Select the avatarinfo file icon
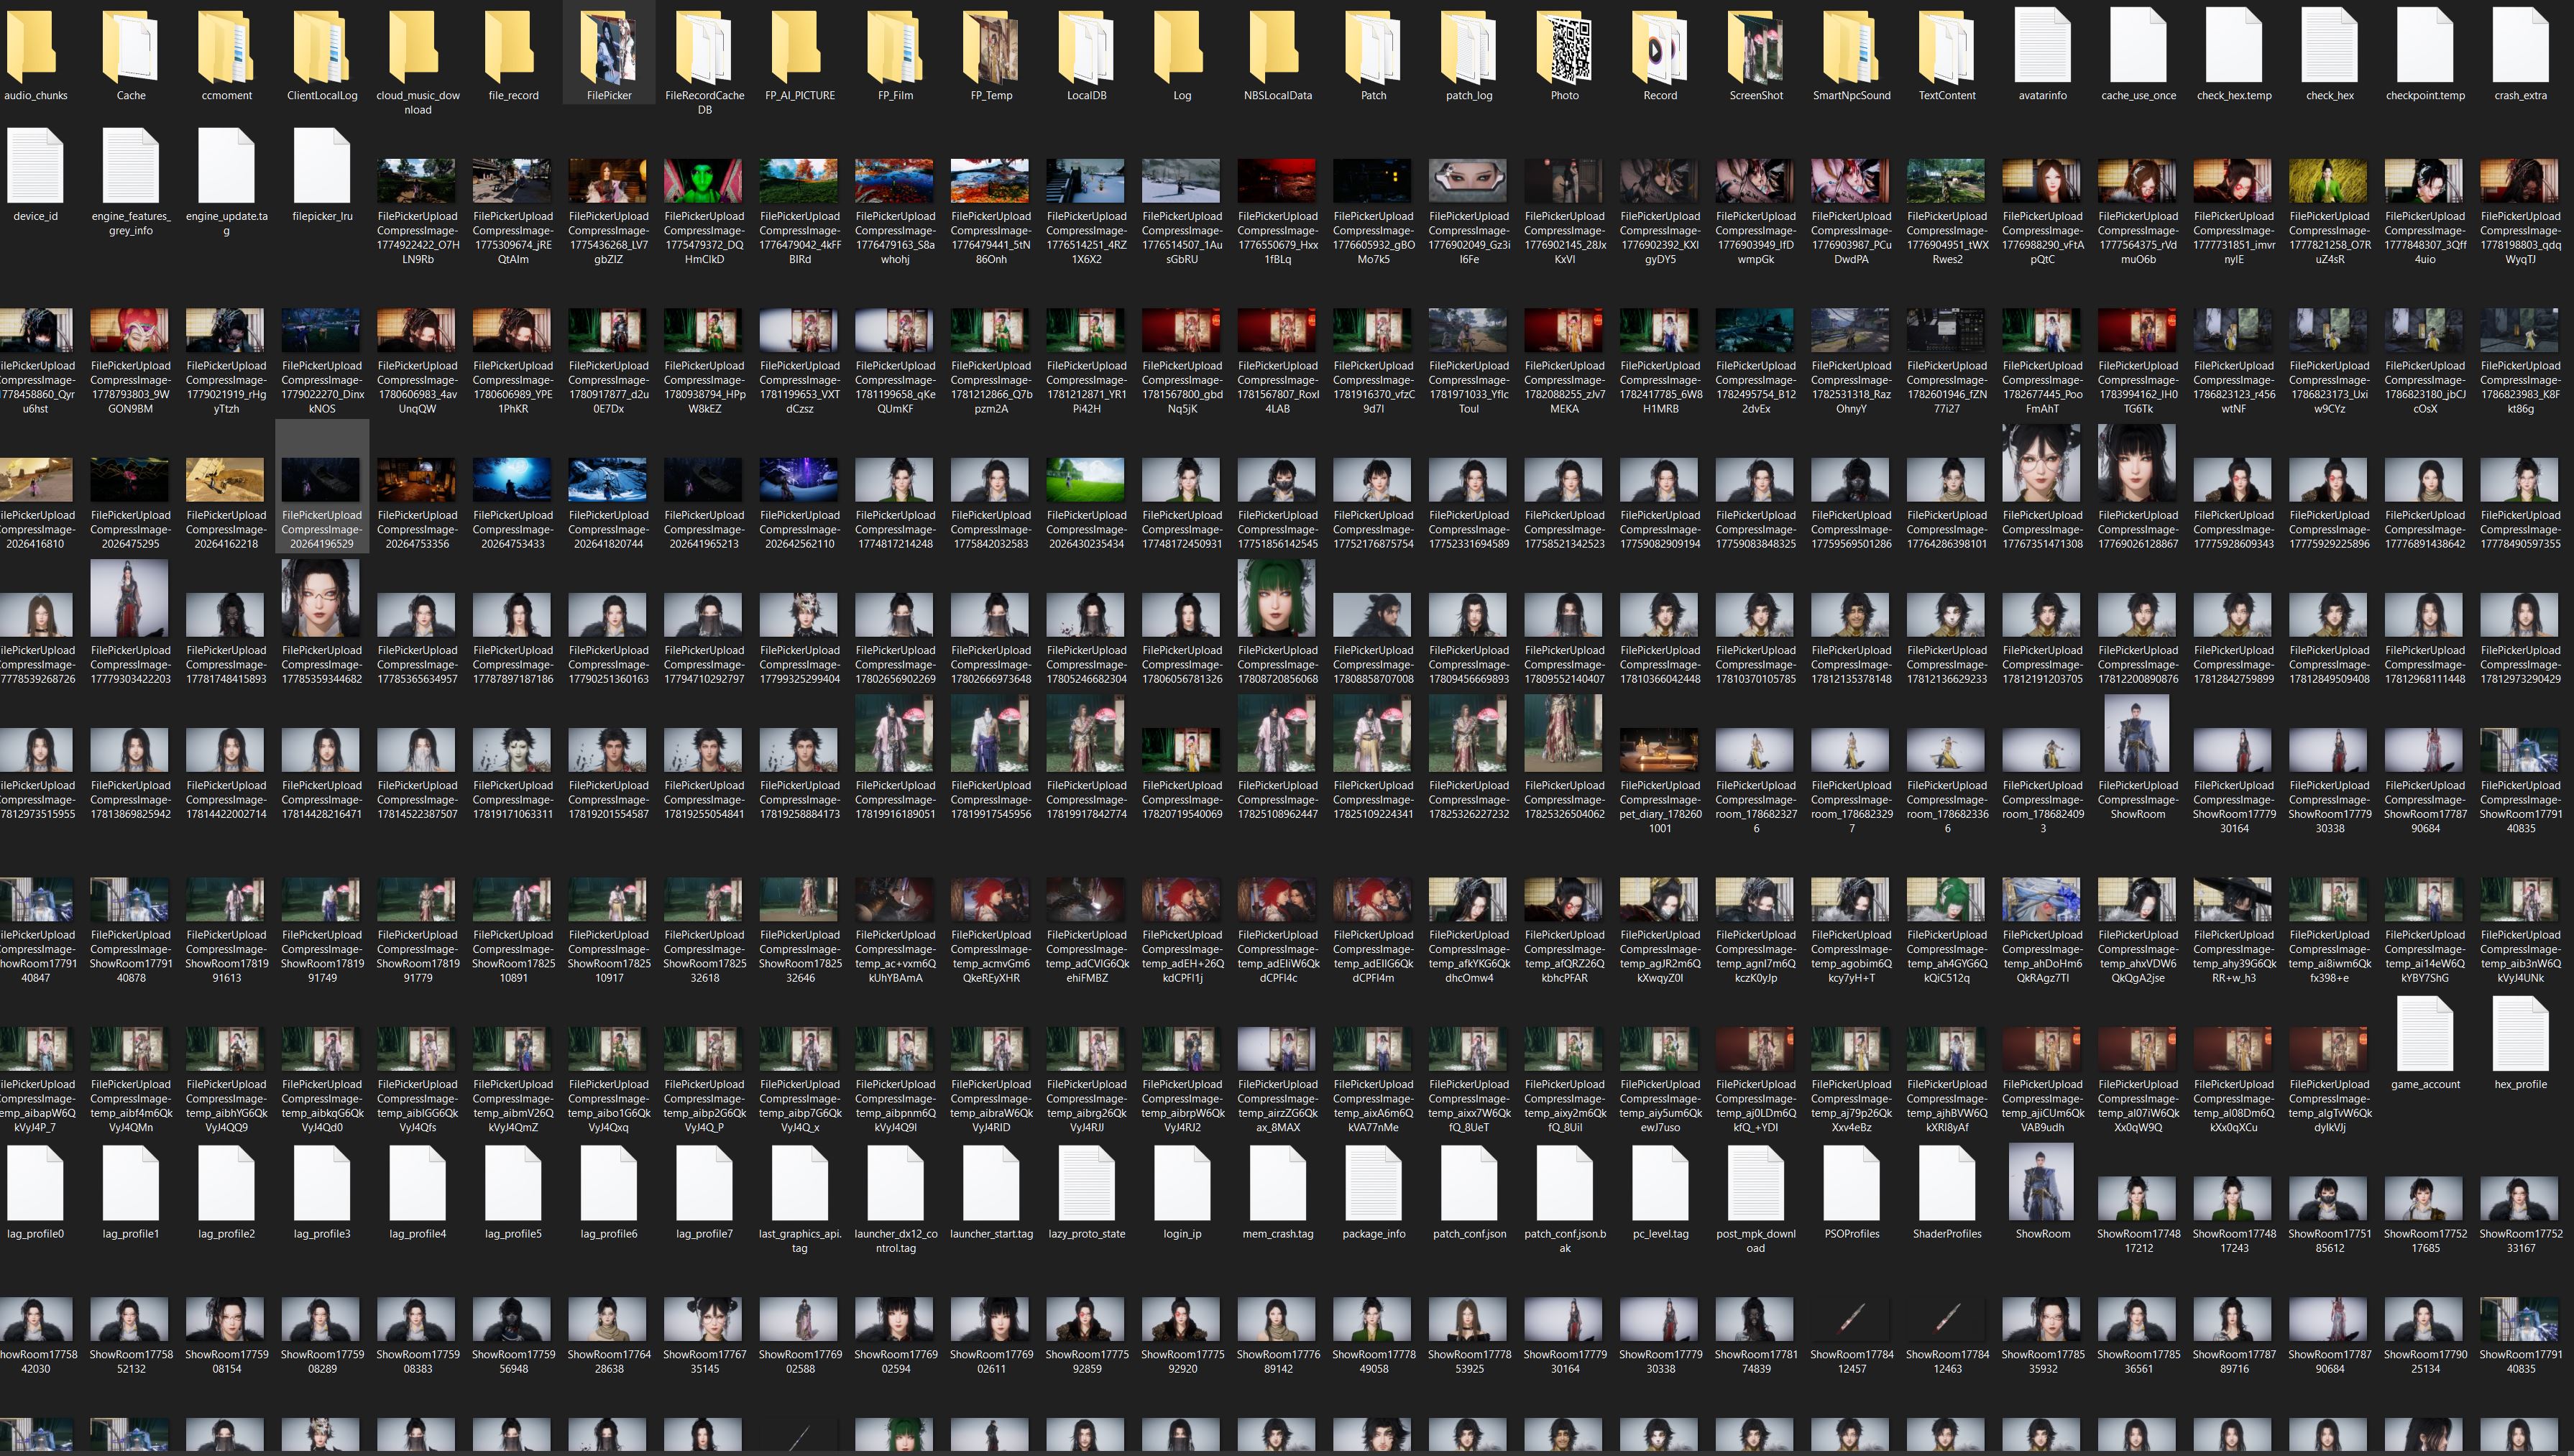 (x=2042, y=44)
